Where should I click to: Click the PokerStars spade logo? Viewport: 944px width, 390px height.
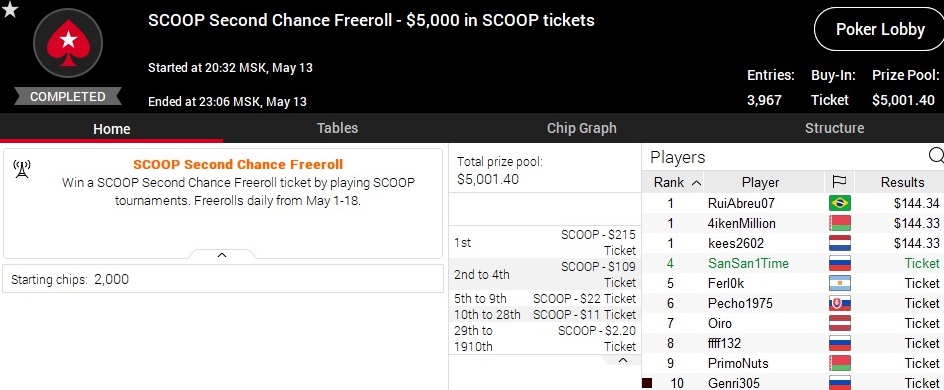[x=68, y=43]
